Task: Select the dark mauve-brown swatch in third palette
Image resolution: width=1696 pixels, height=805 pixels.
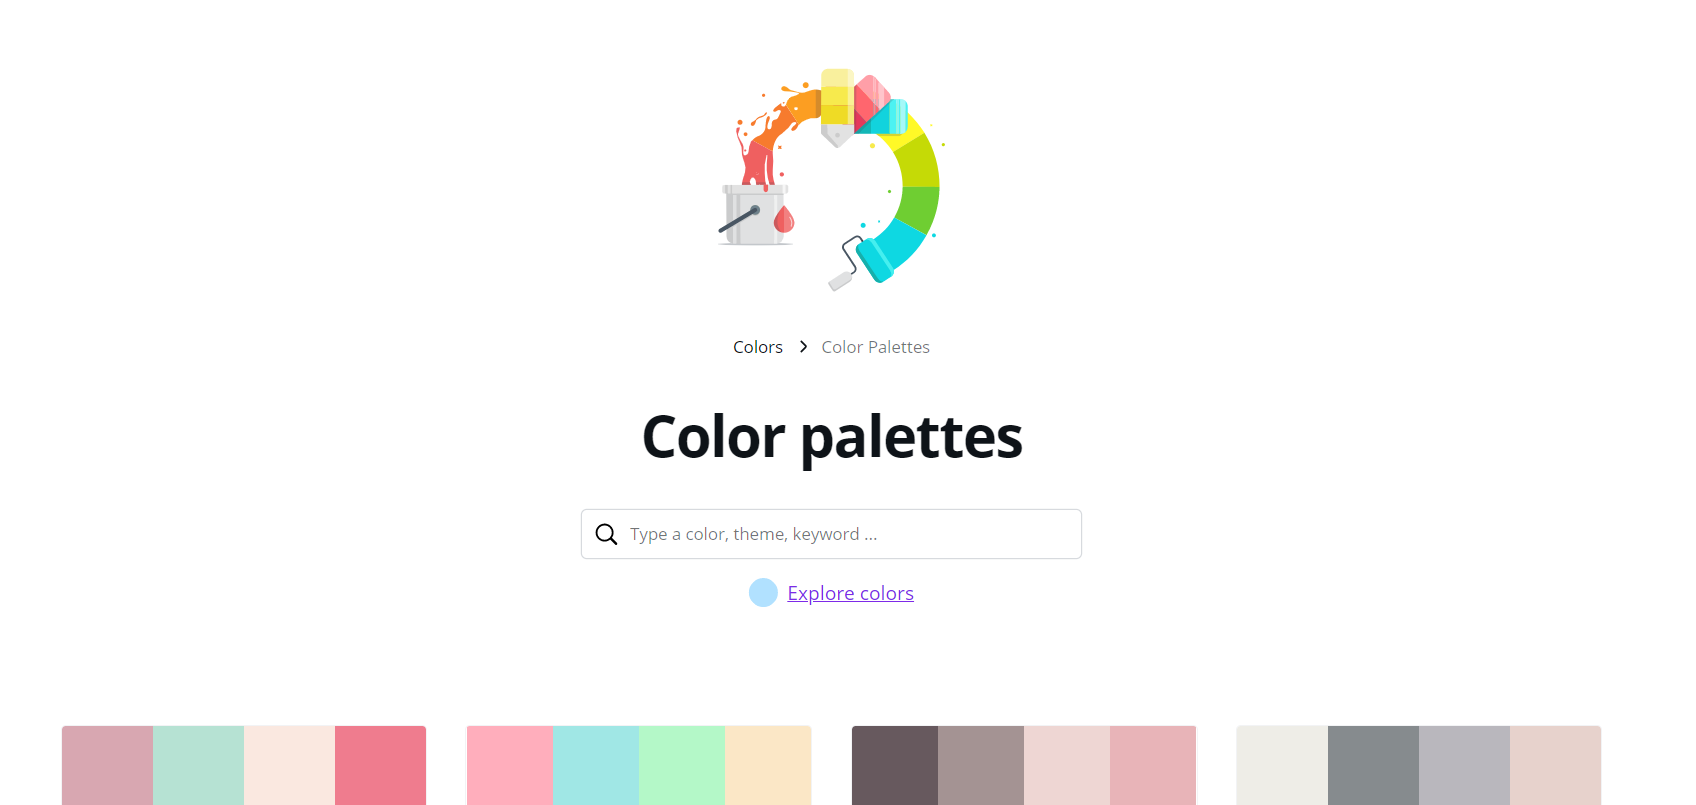Action: pos(895,765)
